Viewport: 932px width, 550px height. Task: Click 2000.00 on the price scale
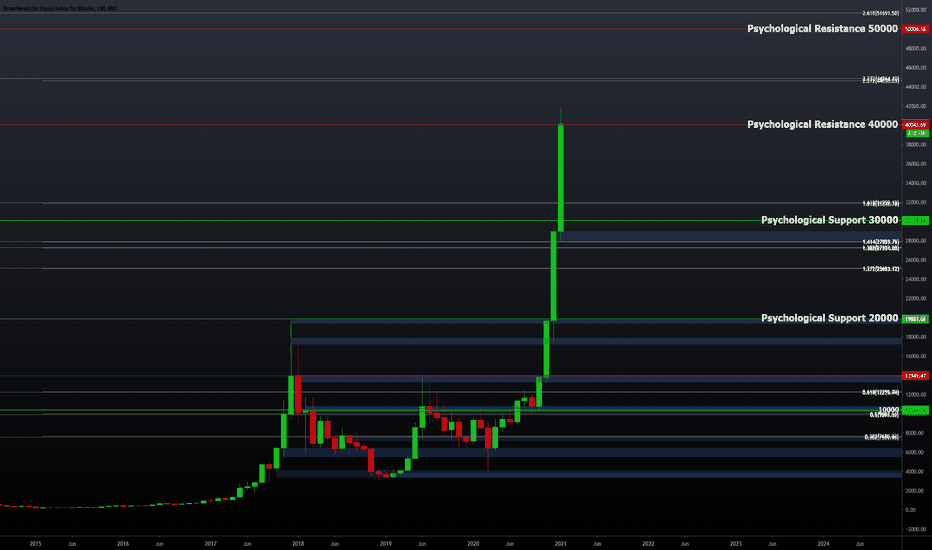point(916,491)
